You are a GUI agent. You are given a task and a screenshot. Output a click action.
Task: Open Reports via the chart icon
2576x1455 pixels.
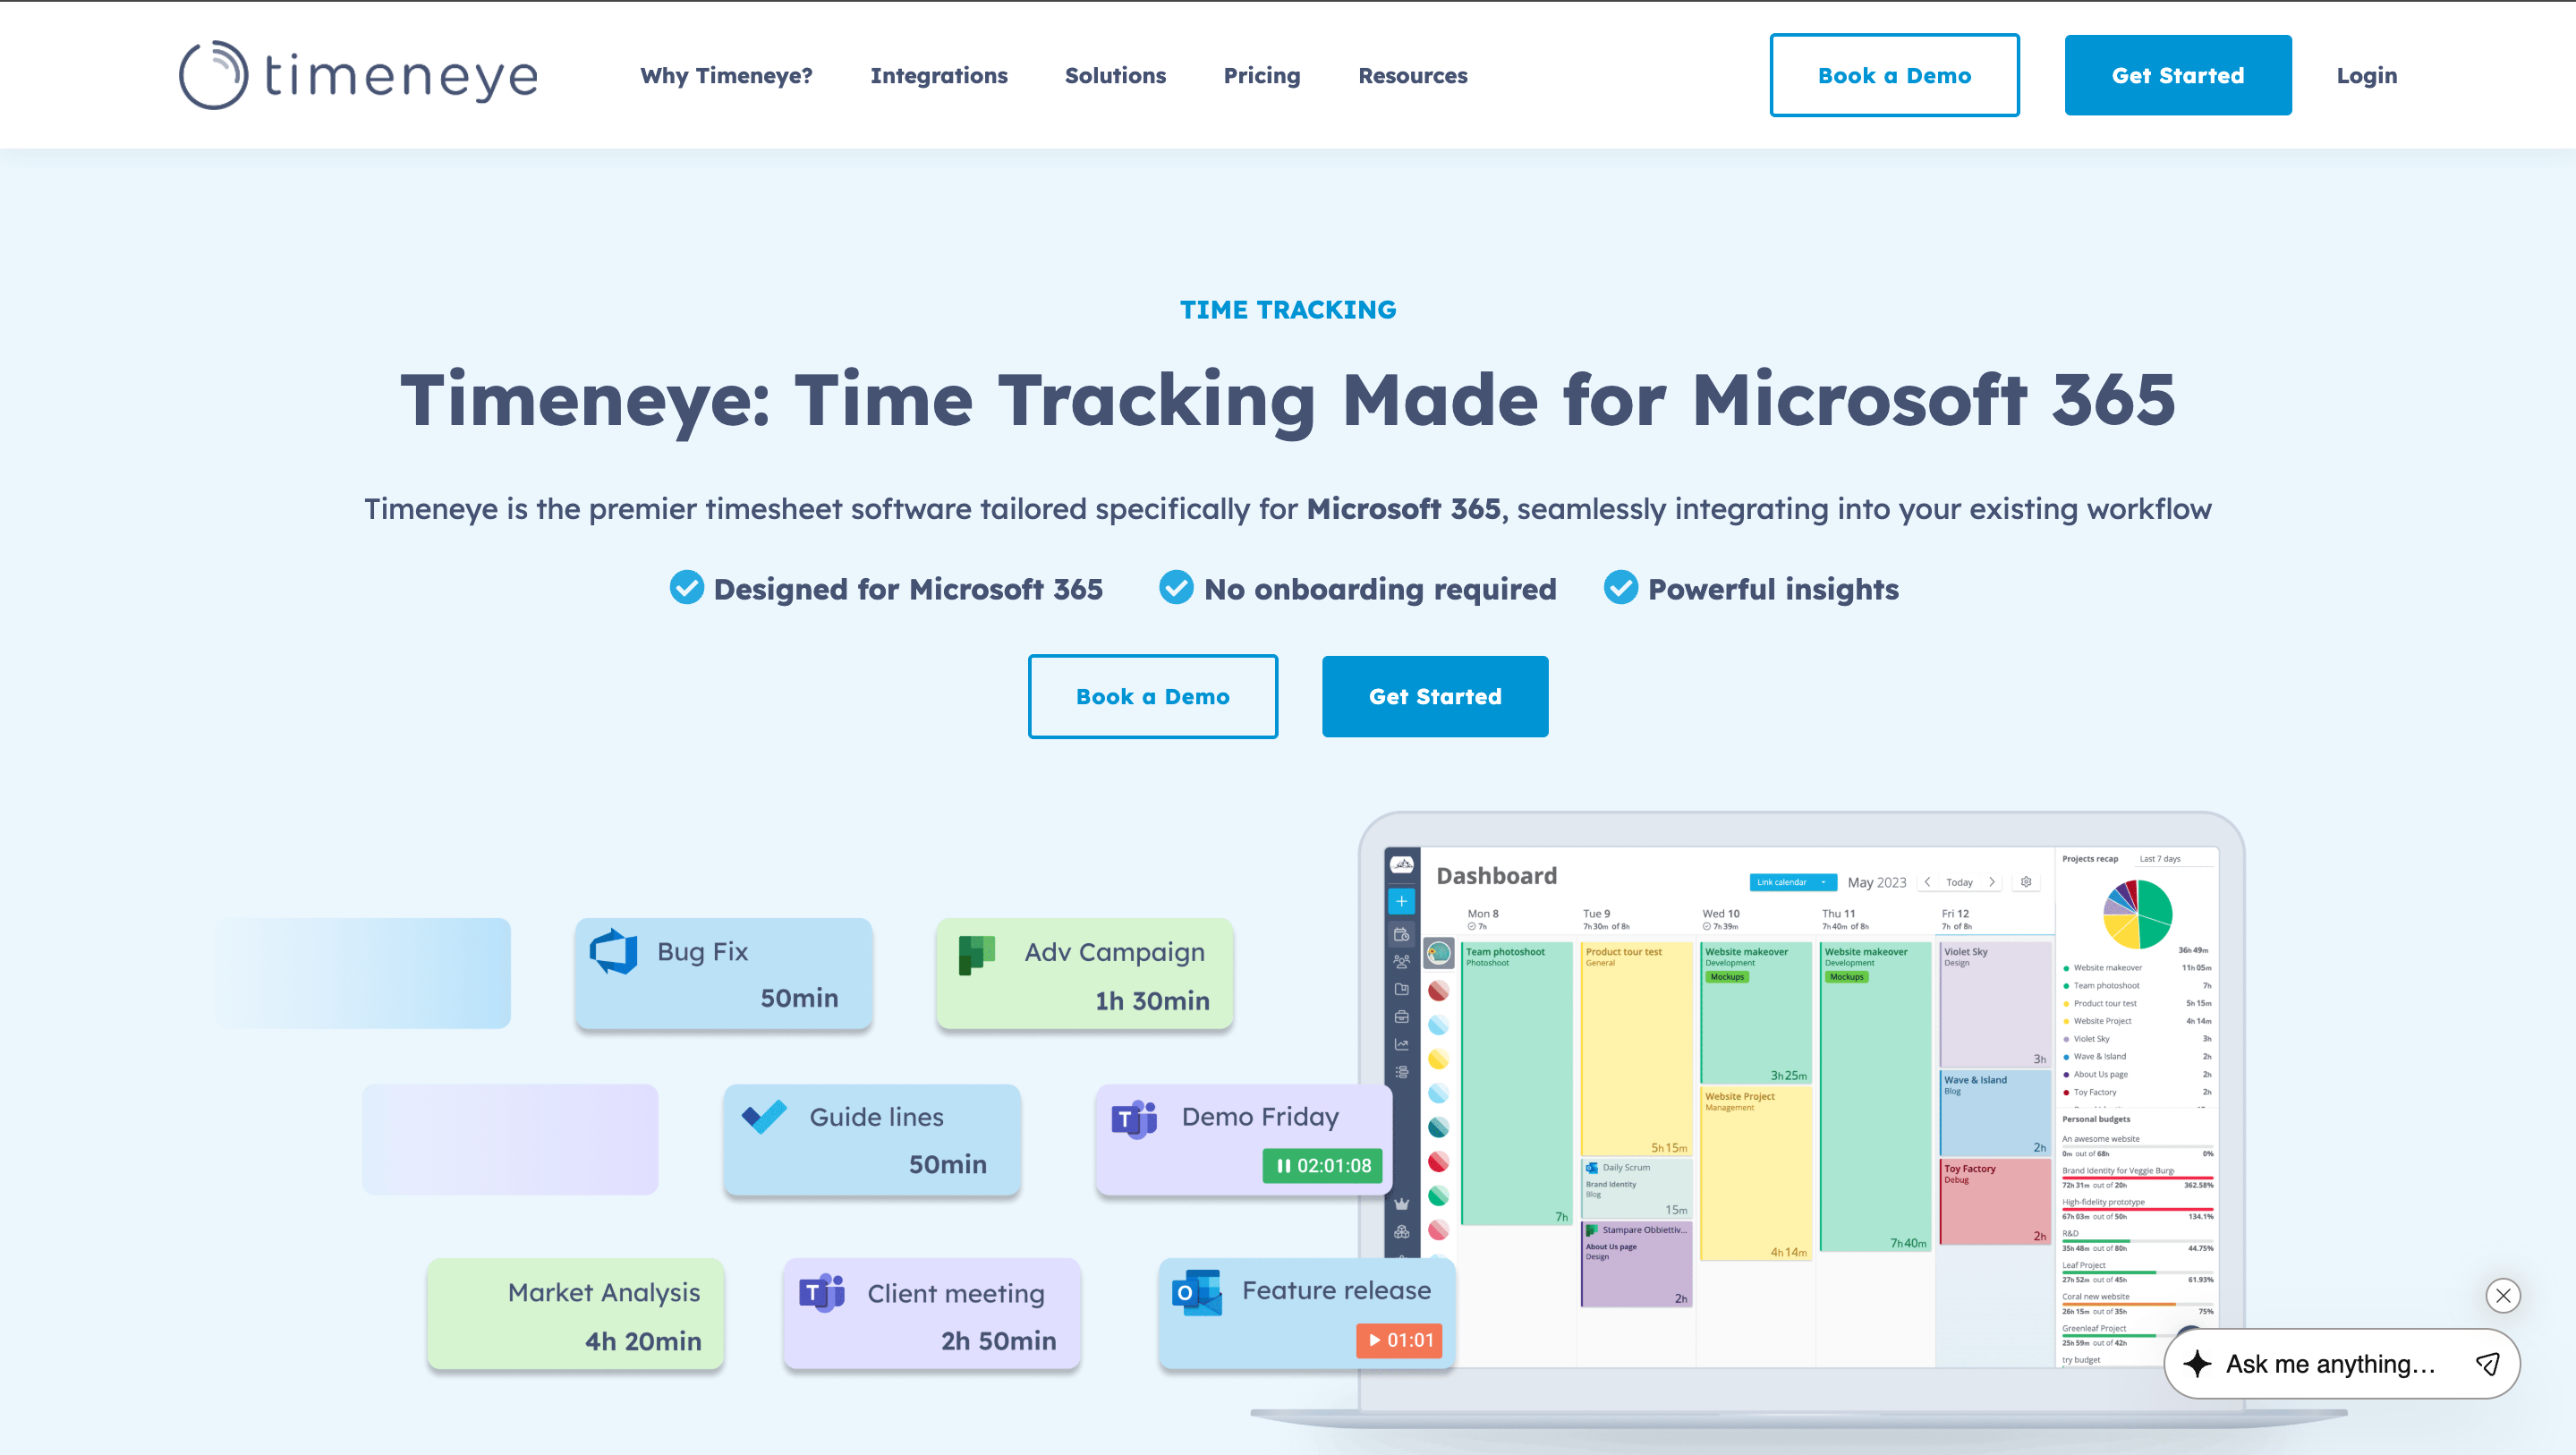[1402, 1038]
